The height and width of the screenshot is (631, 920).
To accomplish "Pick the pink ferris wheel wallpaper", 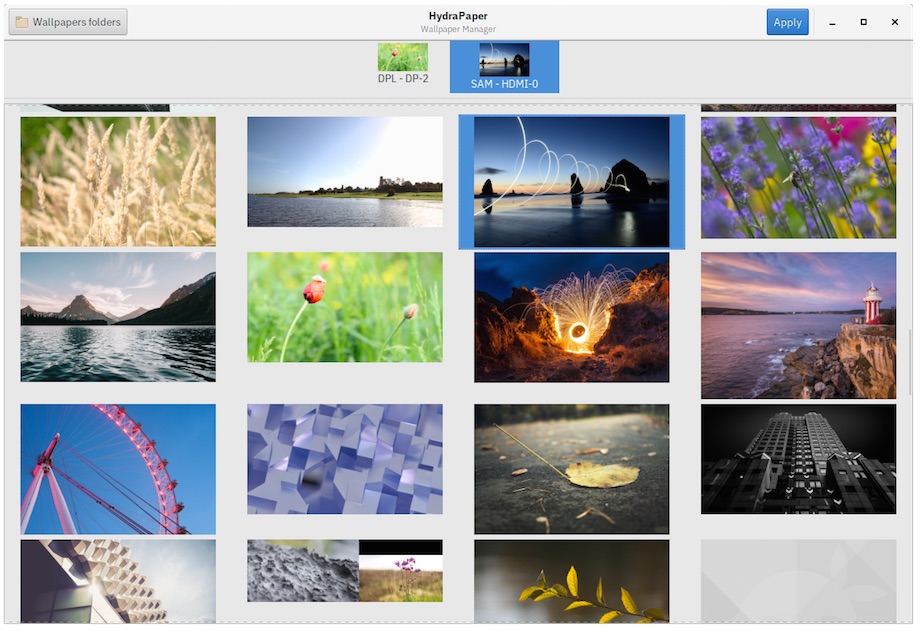I will (118, 469).
